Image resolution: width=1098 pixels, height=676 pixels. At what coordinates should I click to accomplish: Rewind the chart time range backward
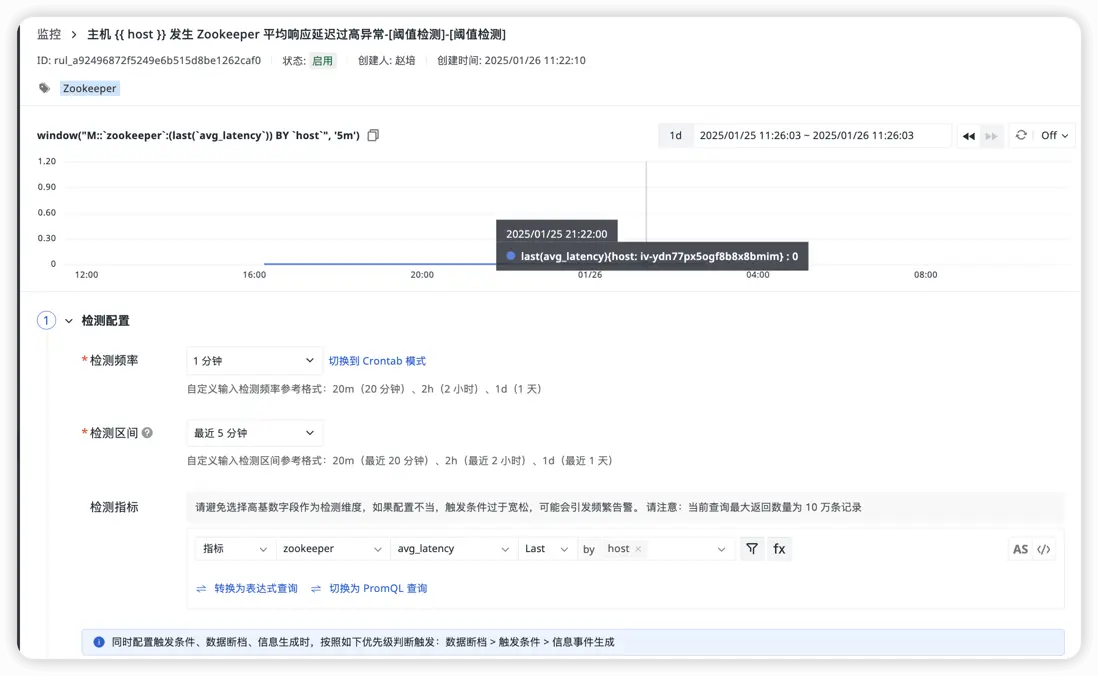pos(969,135)
